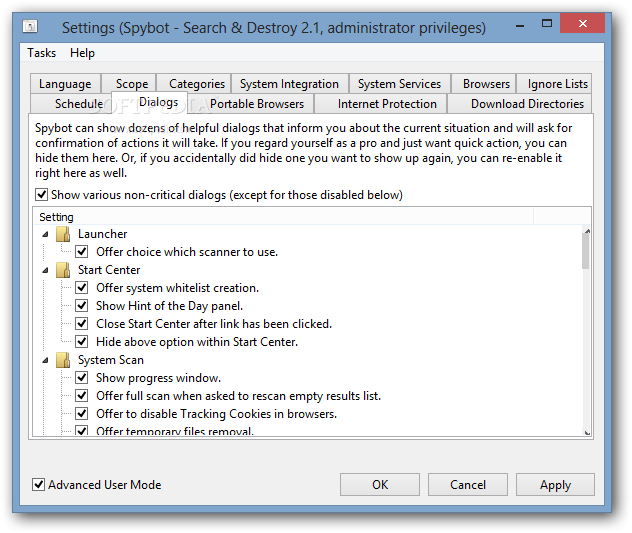This screenshot has height=533, width=632.
Task: Toggle Offer system whitelist creation checkbox
Action: [82, 287]
